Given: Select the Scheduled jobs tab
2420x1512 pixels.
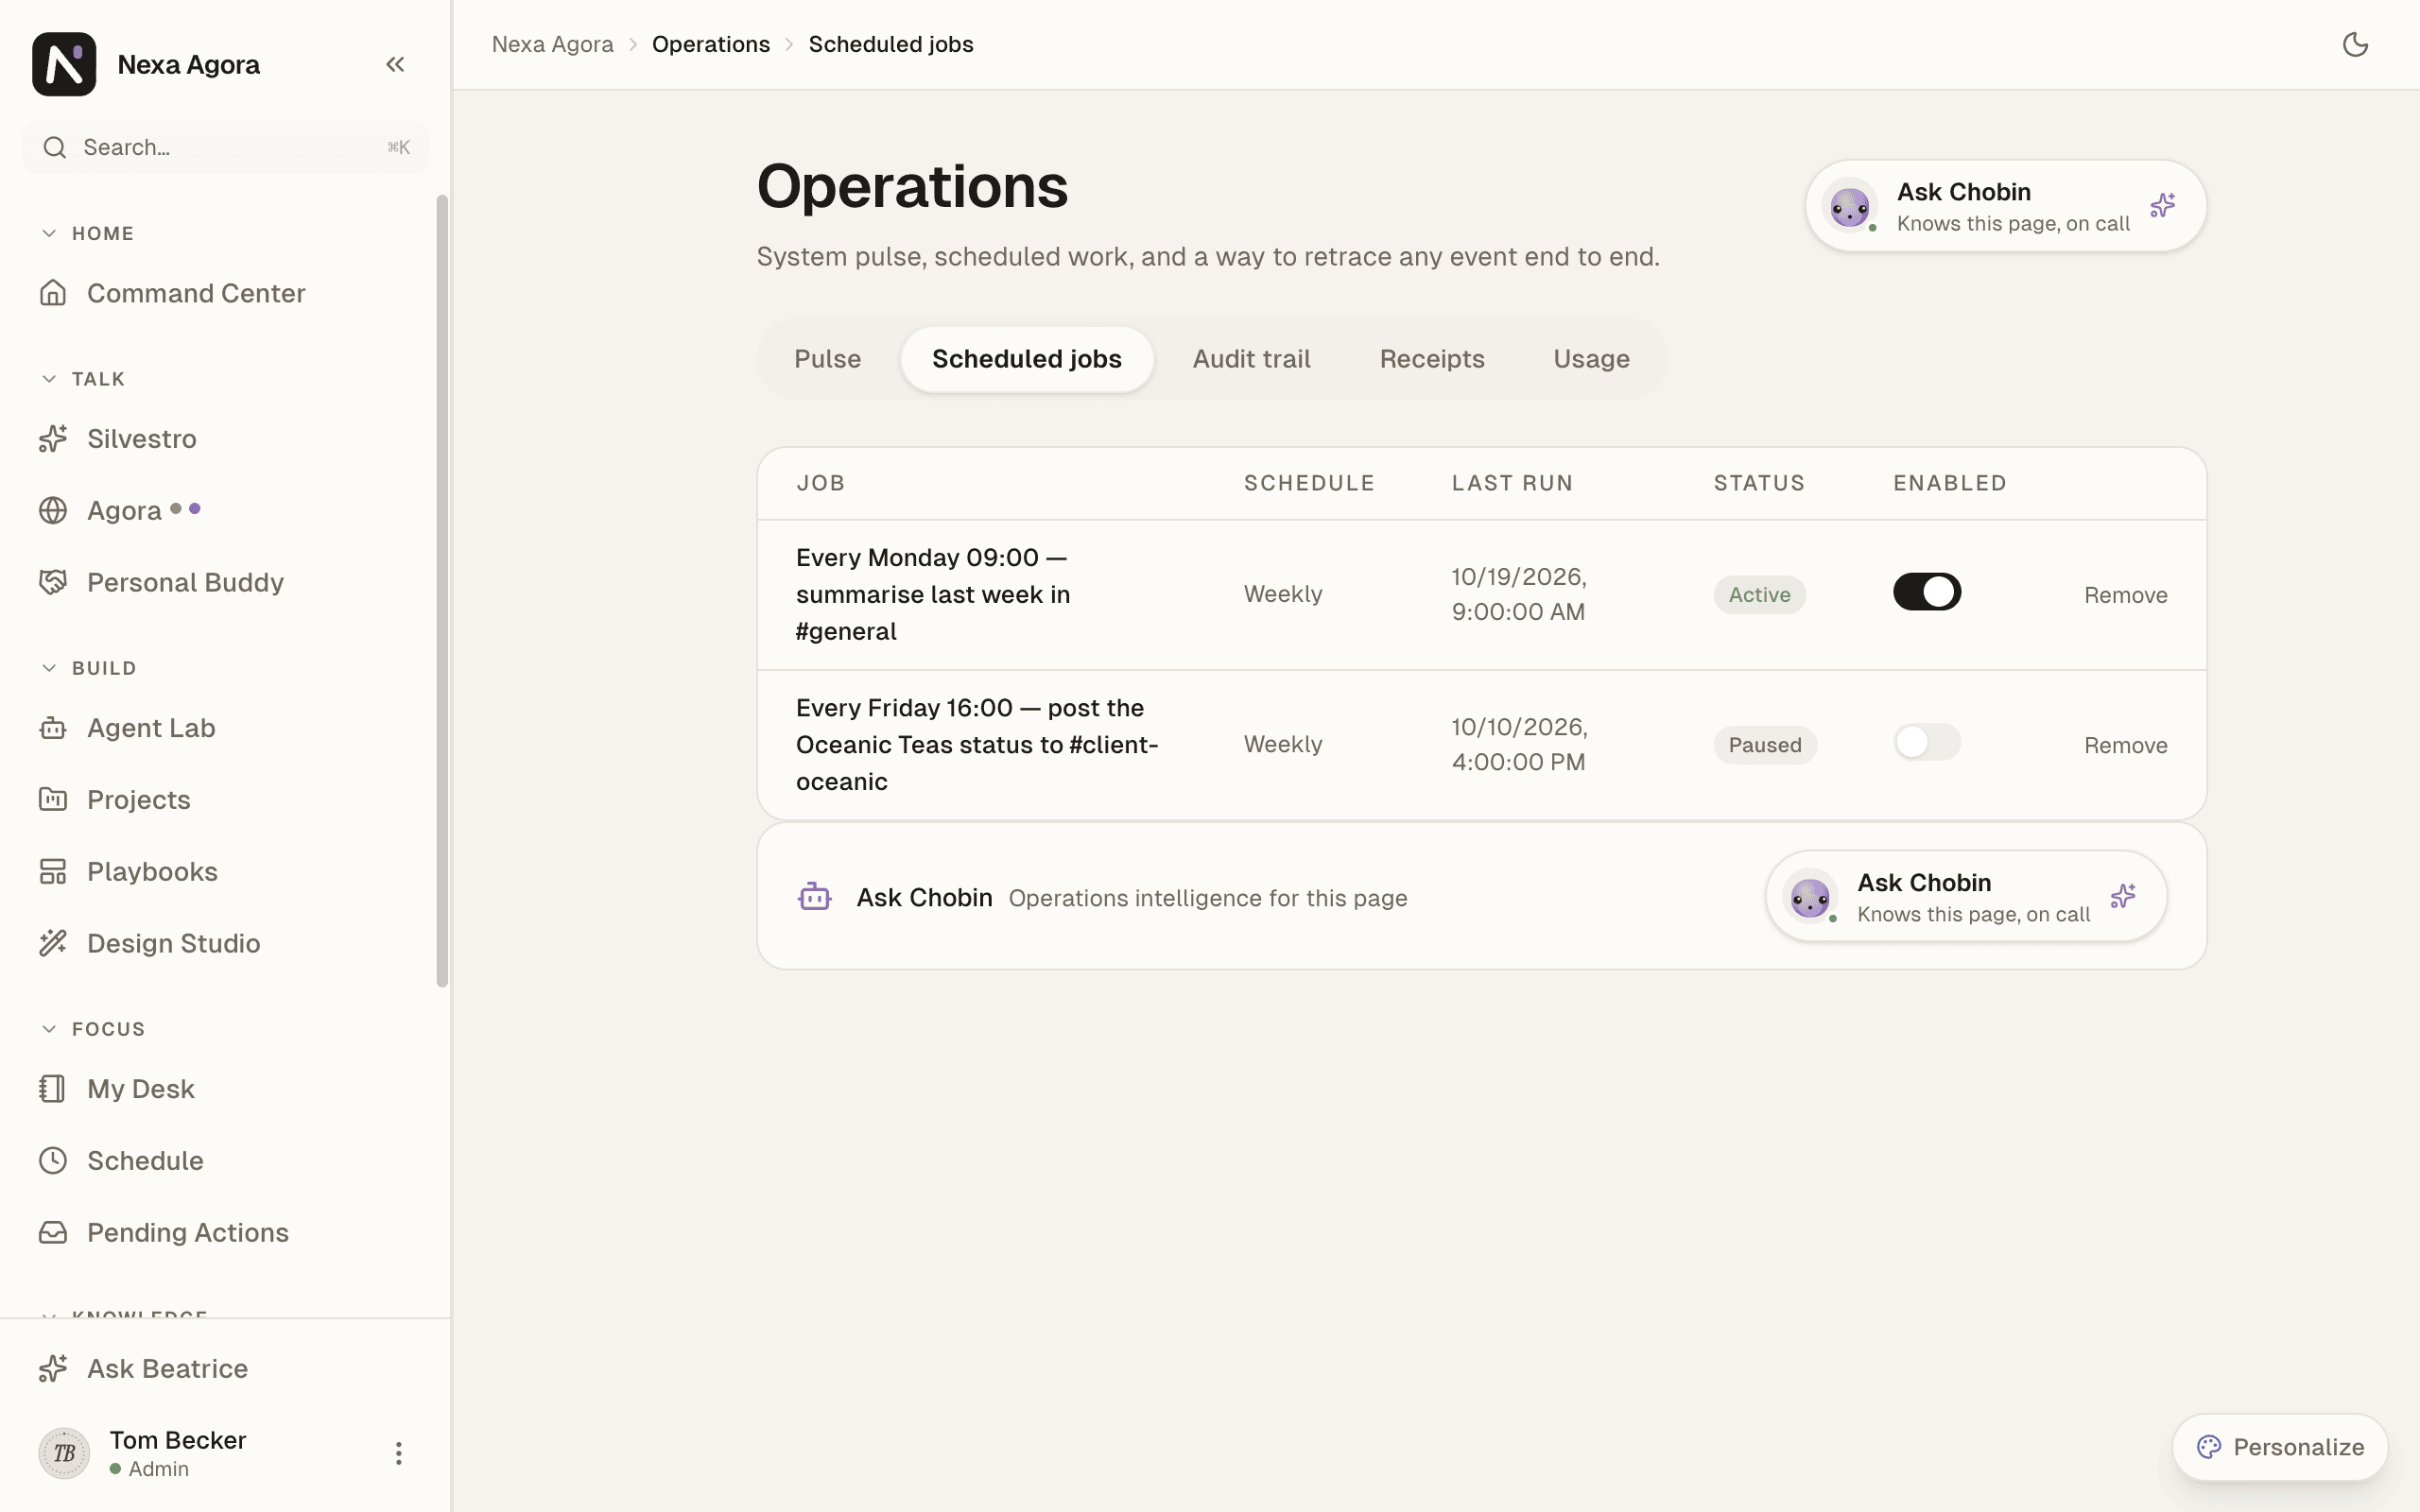Looking at the screenshot, I should click(x=1027, y=359).
